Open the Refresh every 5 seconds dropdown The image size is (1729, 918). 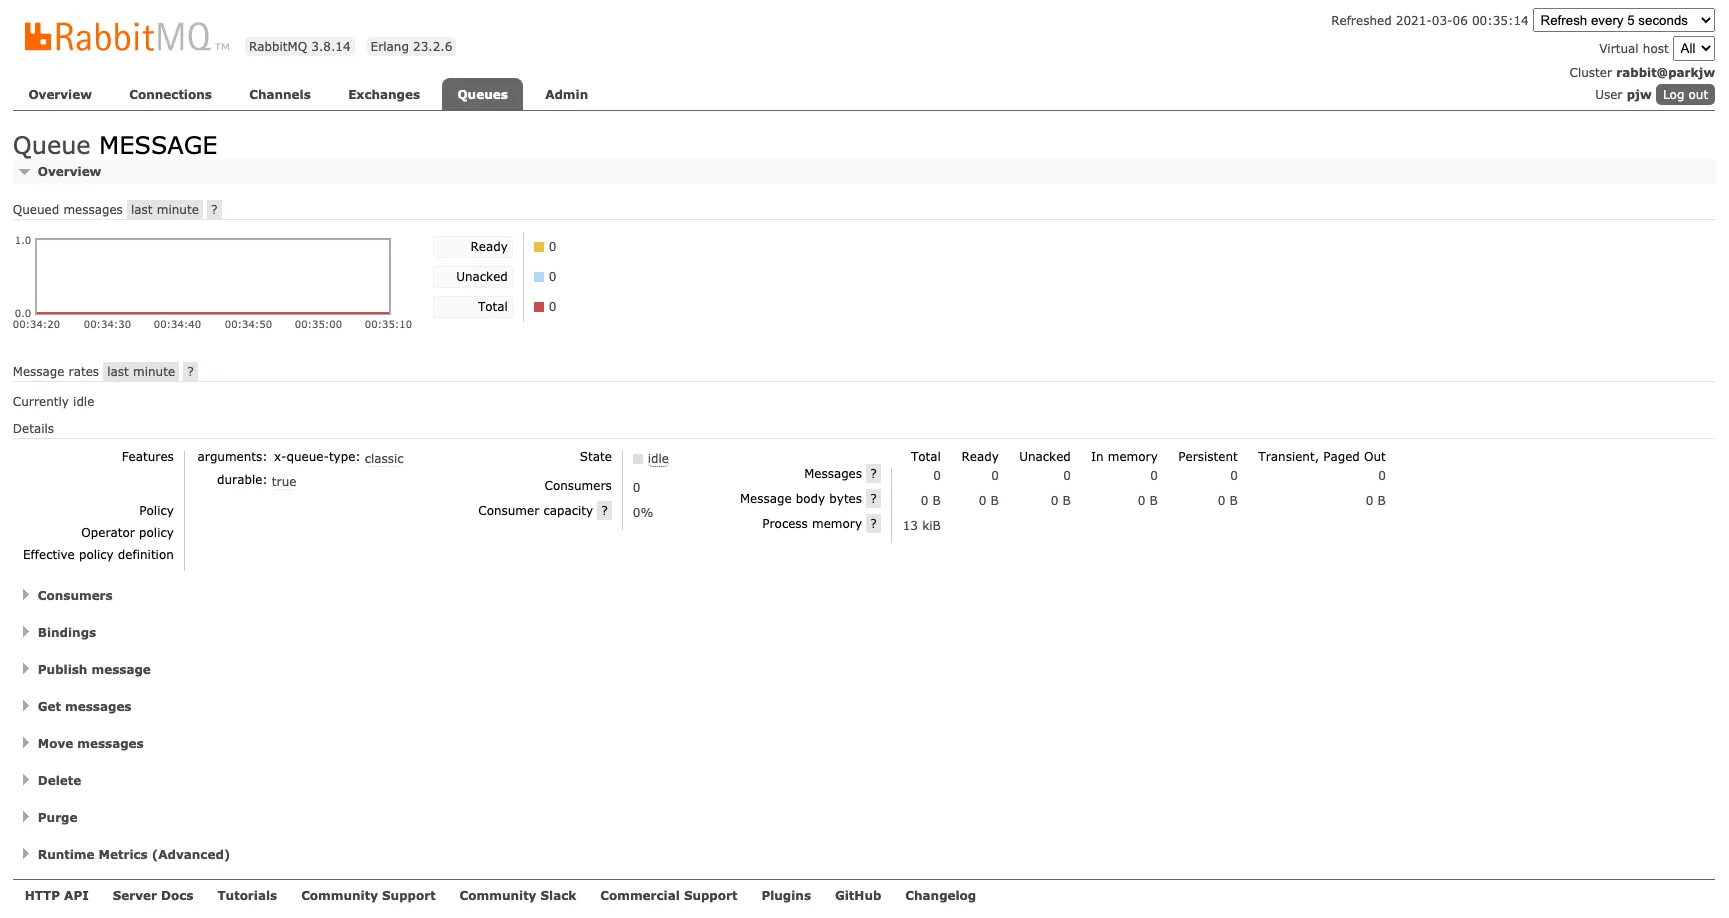(1624, 20)
